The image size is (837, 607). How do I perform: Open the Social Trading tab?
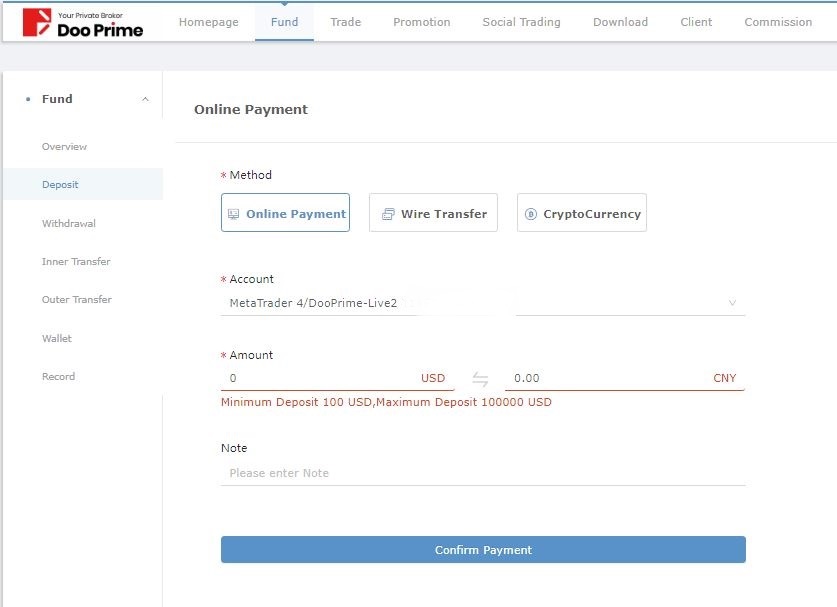coord(522,22)
